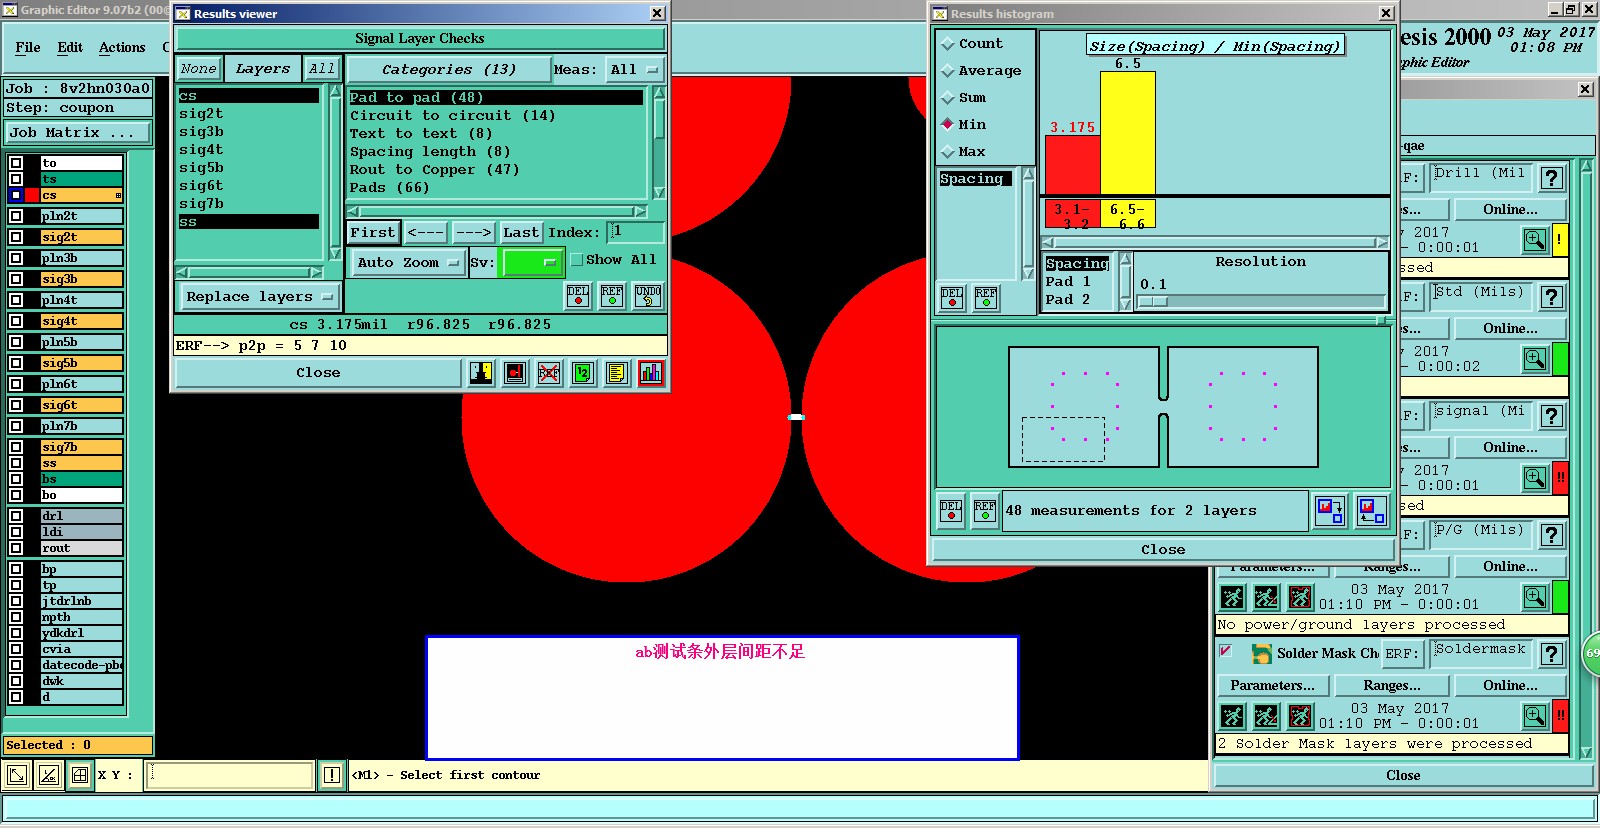This screenshot has width=1600, height=828.
Task: Click the black-yellow figure icon beside Close
Action: 481,373
